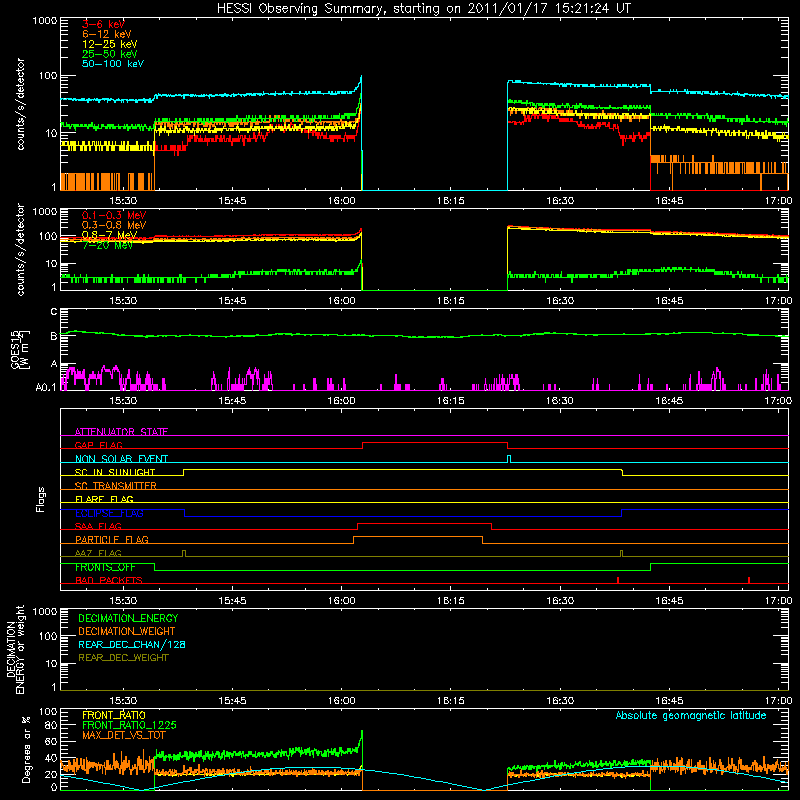
Task: Click the BAD_PACKETS flag label
Action: click(109, 580)
